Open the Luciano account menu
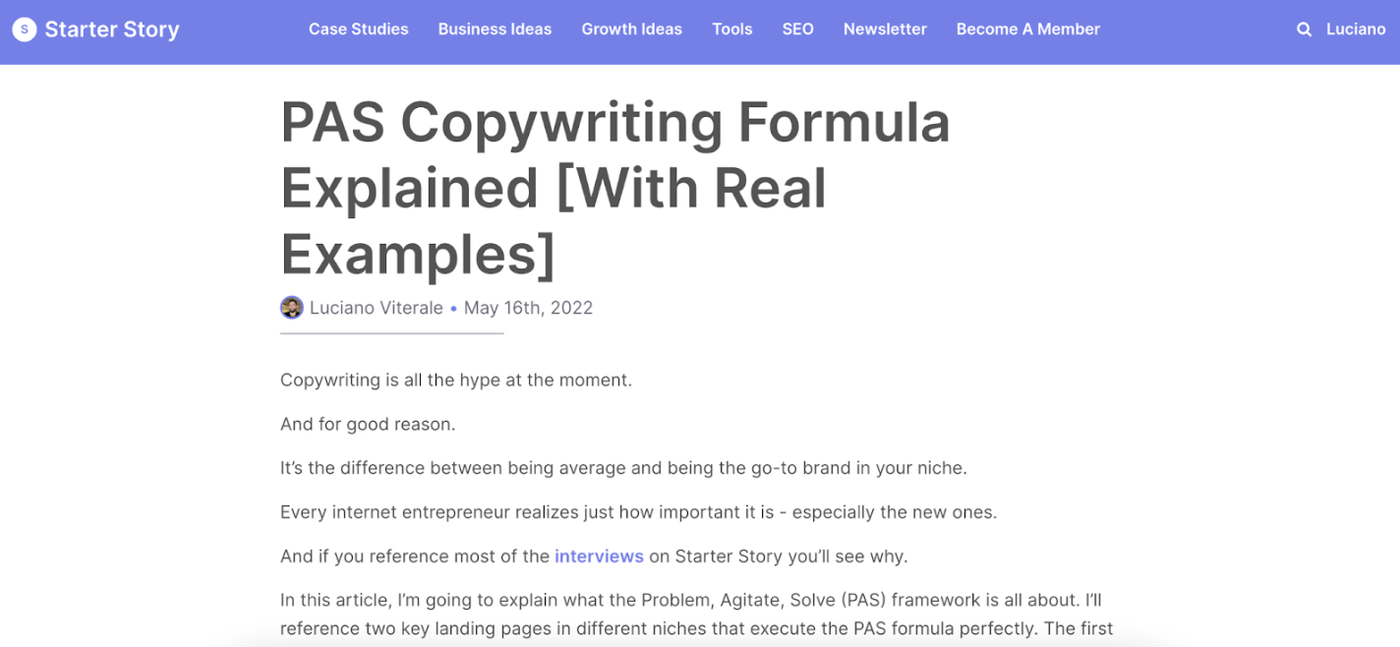Viewport: 1400px width, 647px height. (x=1356, y=29)
